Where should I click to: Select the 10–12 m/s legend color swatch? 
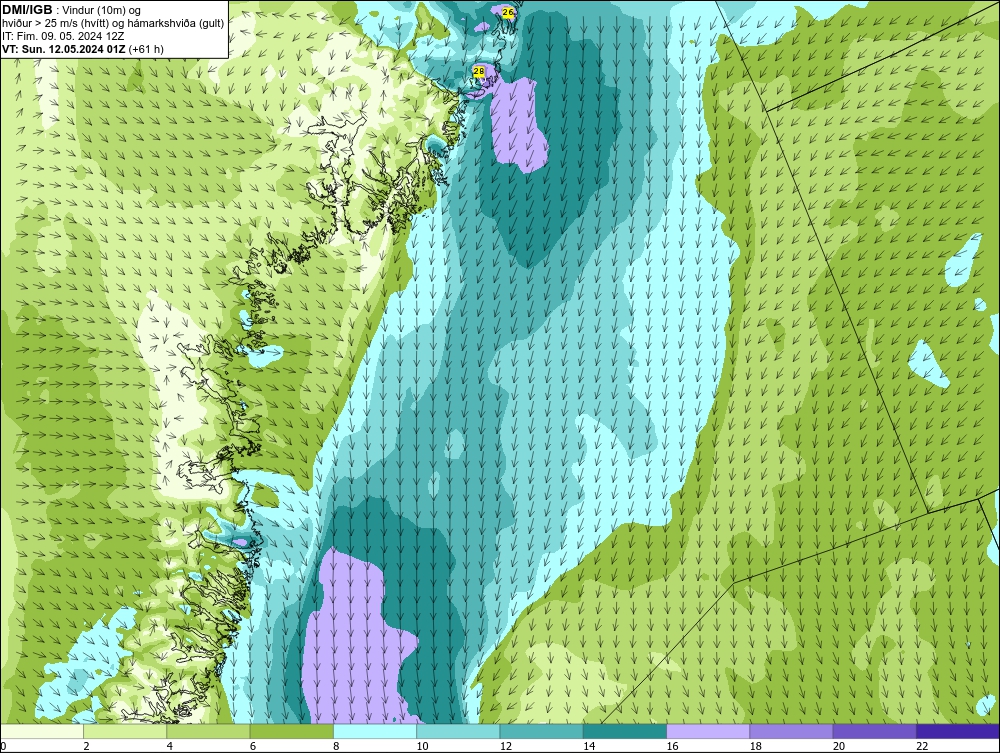pyautogui.click(x=458, y=731)
